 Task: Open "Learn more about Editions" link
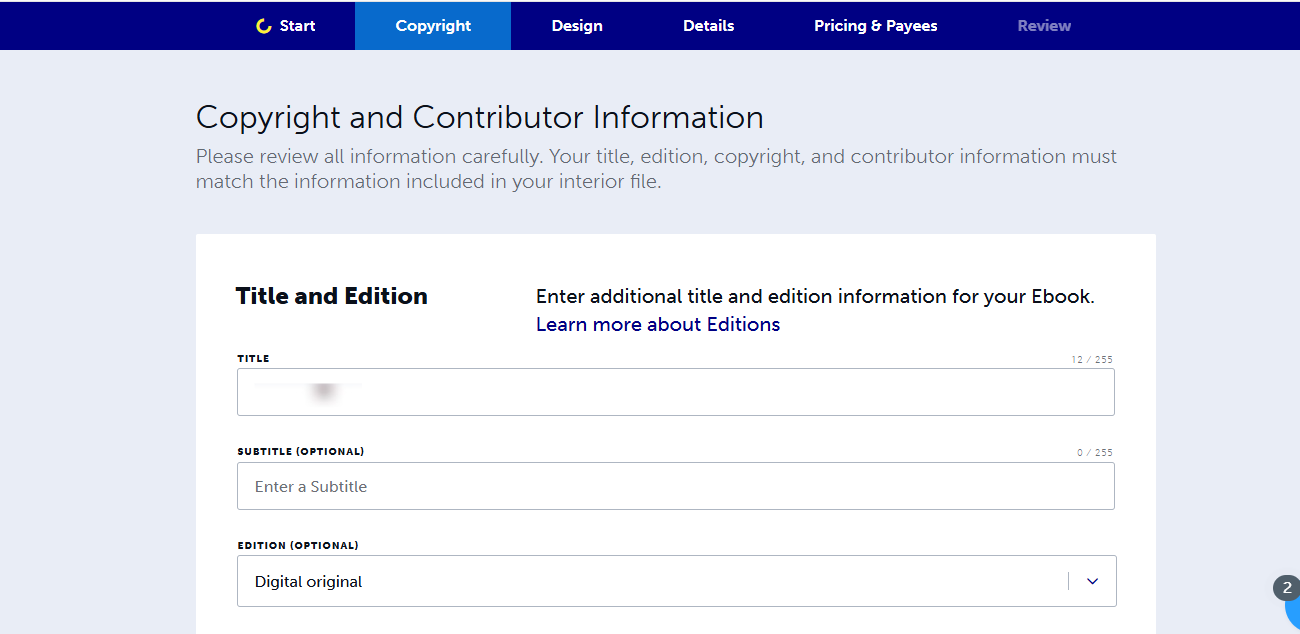click(657, 324)
